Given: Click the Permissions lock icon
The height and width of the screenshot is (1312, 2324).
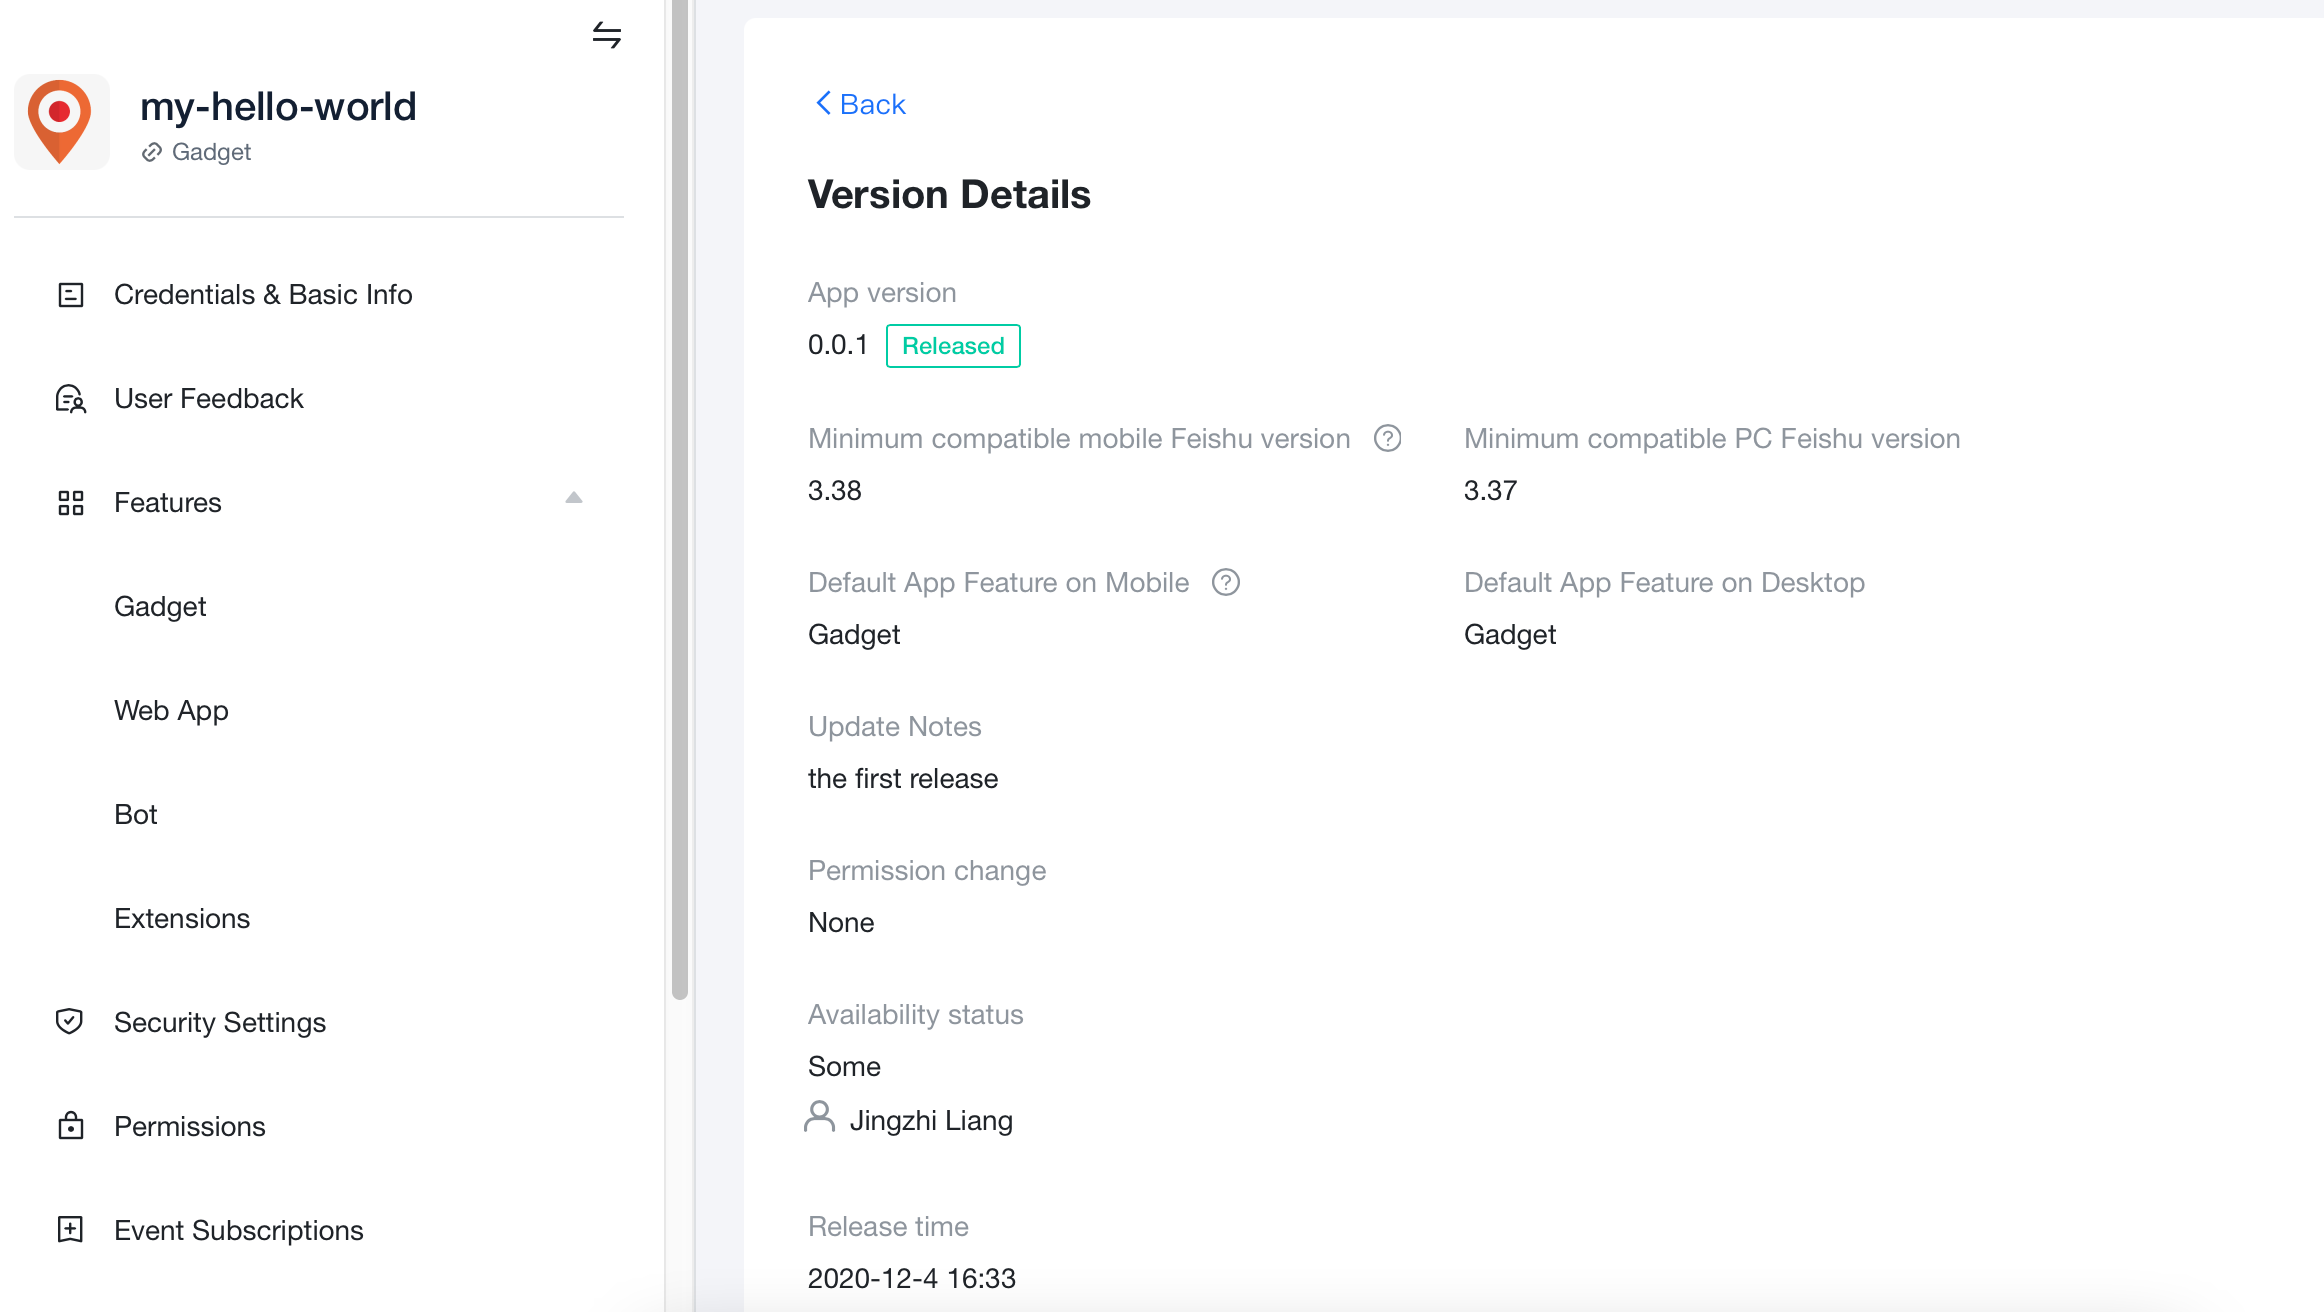Looking at the screenshot, I should tap(70, 1126).
